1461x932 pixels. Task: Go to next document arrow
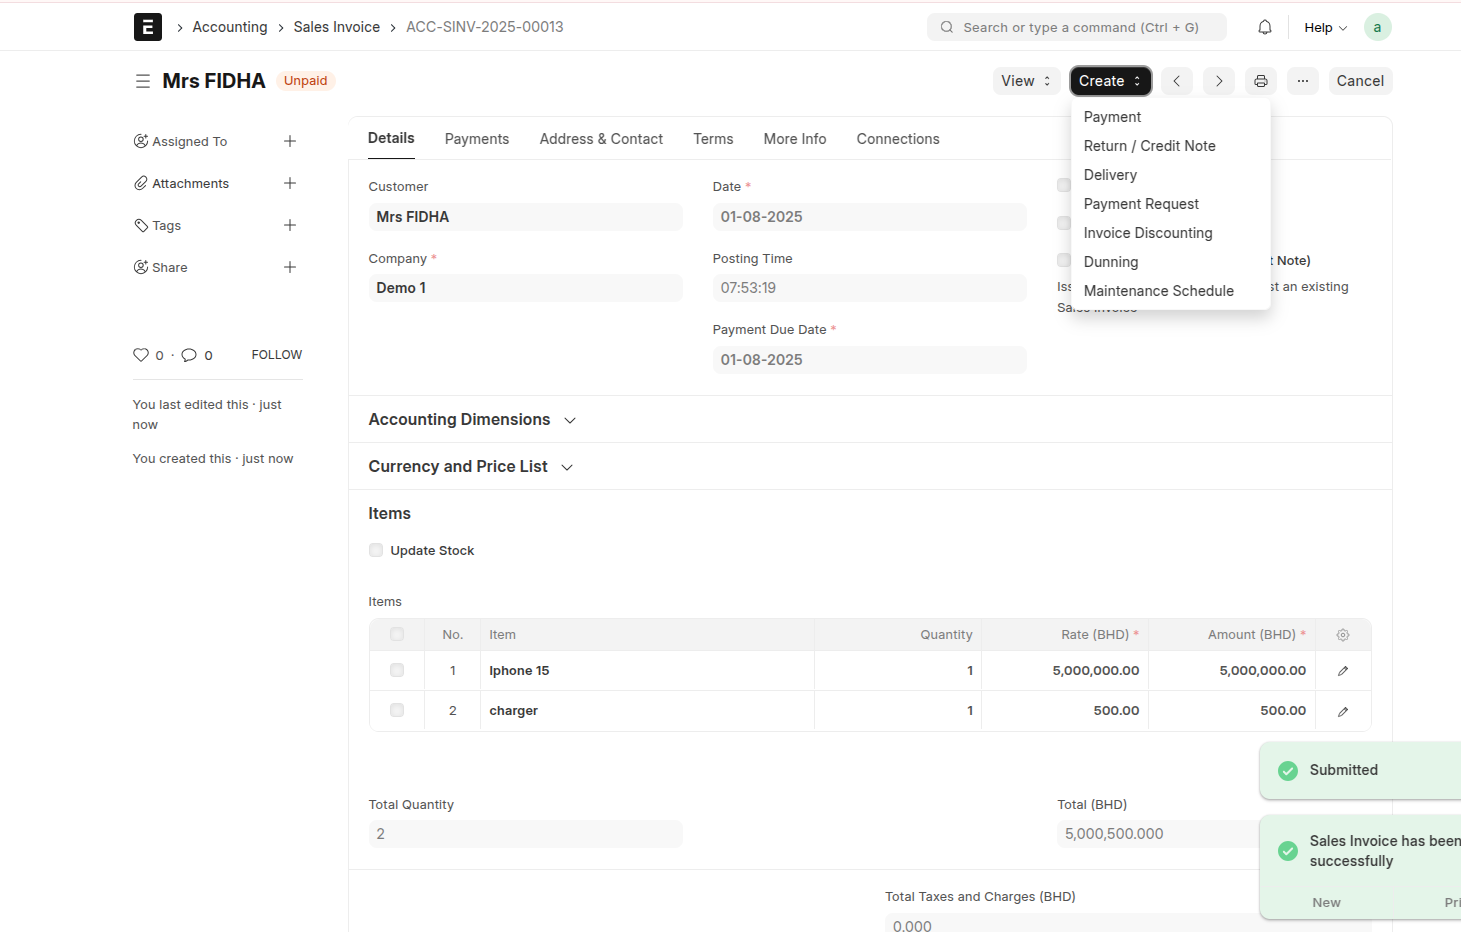point(1218,81)
